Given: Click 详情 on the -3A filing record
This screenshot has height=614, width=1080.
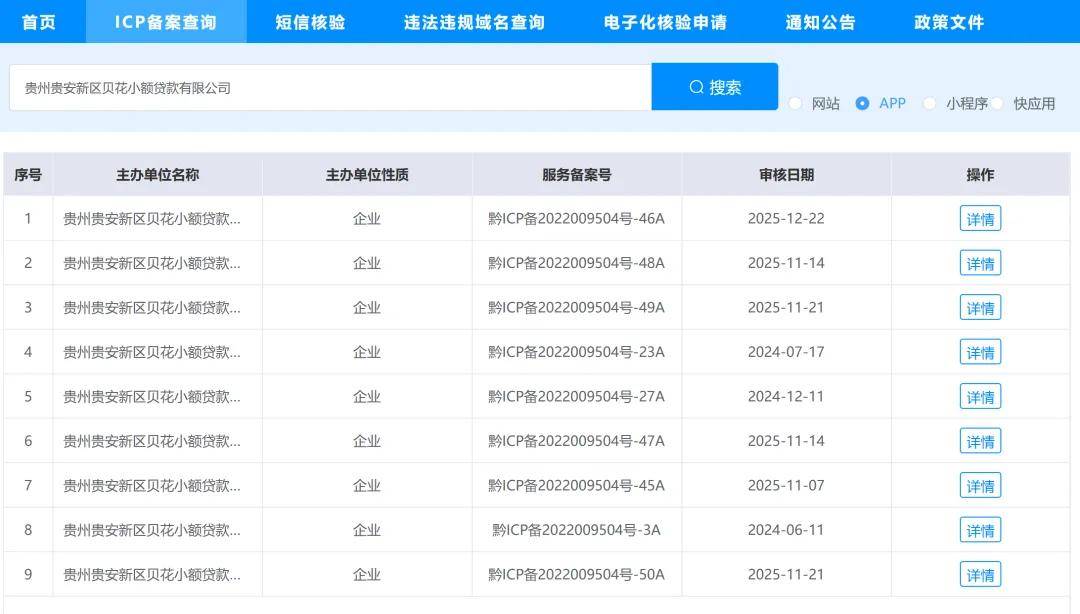Looking at the screenshot, I should 980,529.
